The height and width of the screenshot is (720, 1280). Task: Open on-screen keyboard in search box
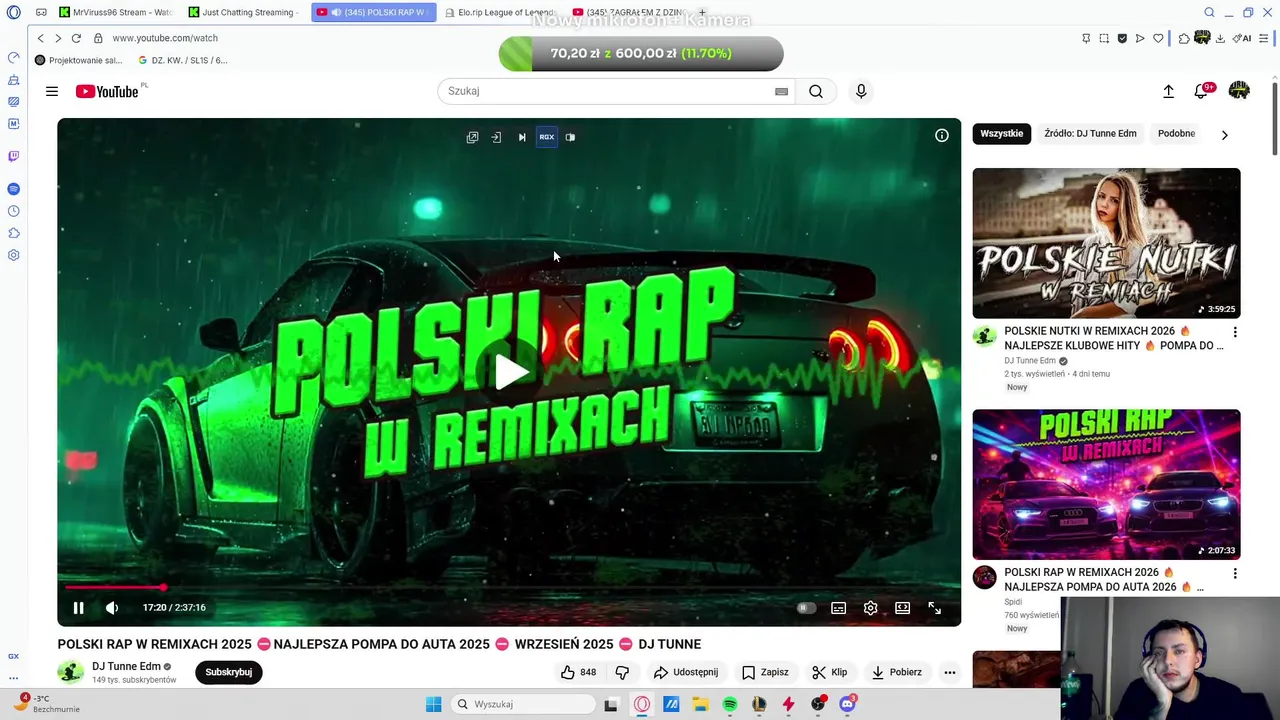click(x=782, y=91)
